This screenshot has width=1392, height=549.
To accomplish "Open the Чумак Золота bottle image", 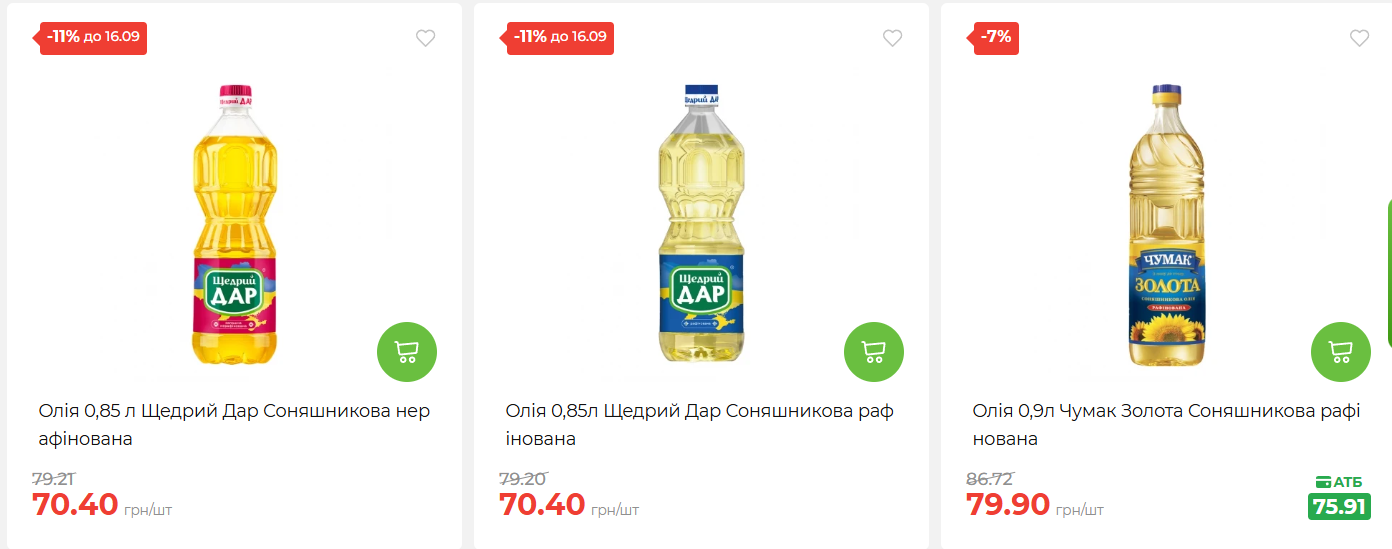I will coord(1168,225).
